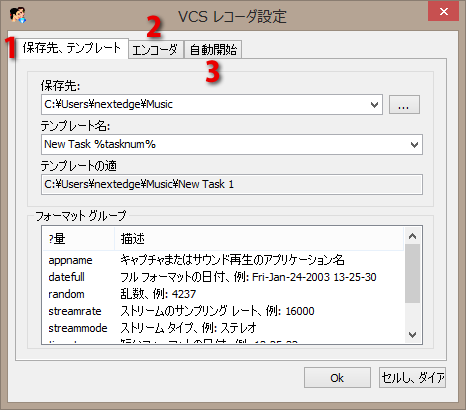
Task: Click the format list scroll down arrow
Action: [x=412, y=334]
